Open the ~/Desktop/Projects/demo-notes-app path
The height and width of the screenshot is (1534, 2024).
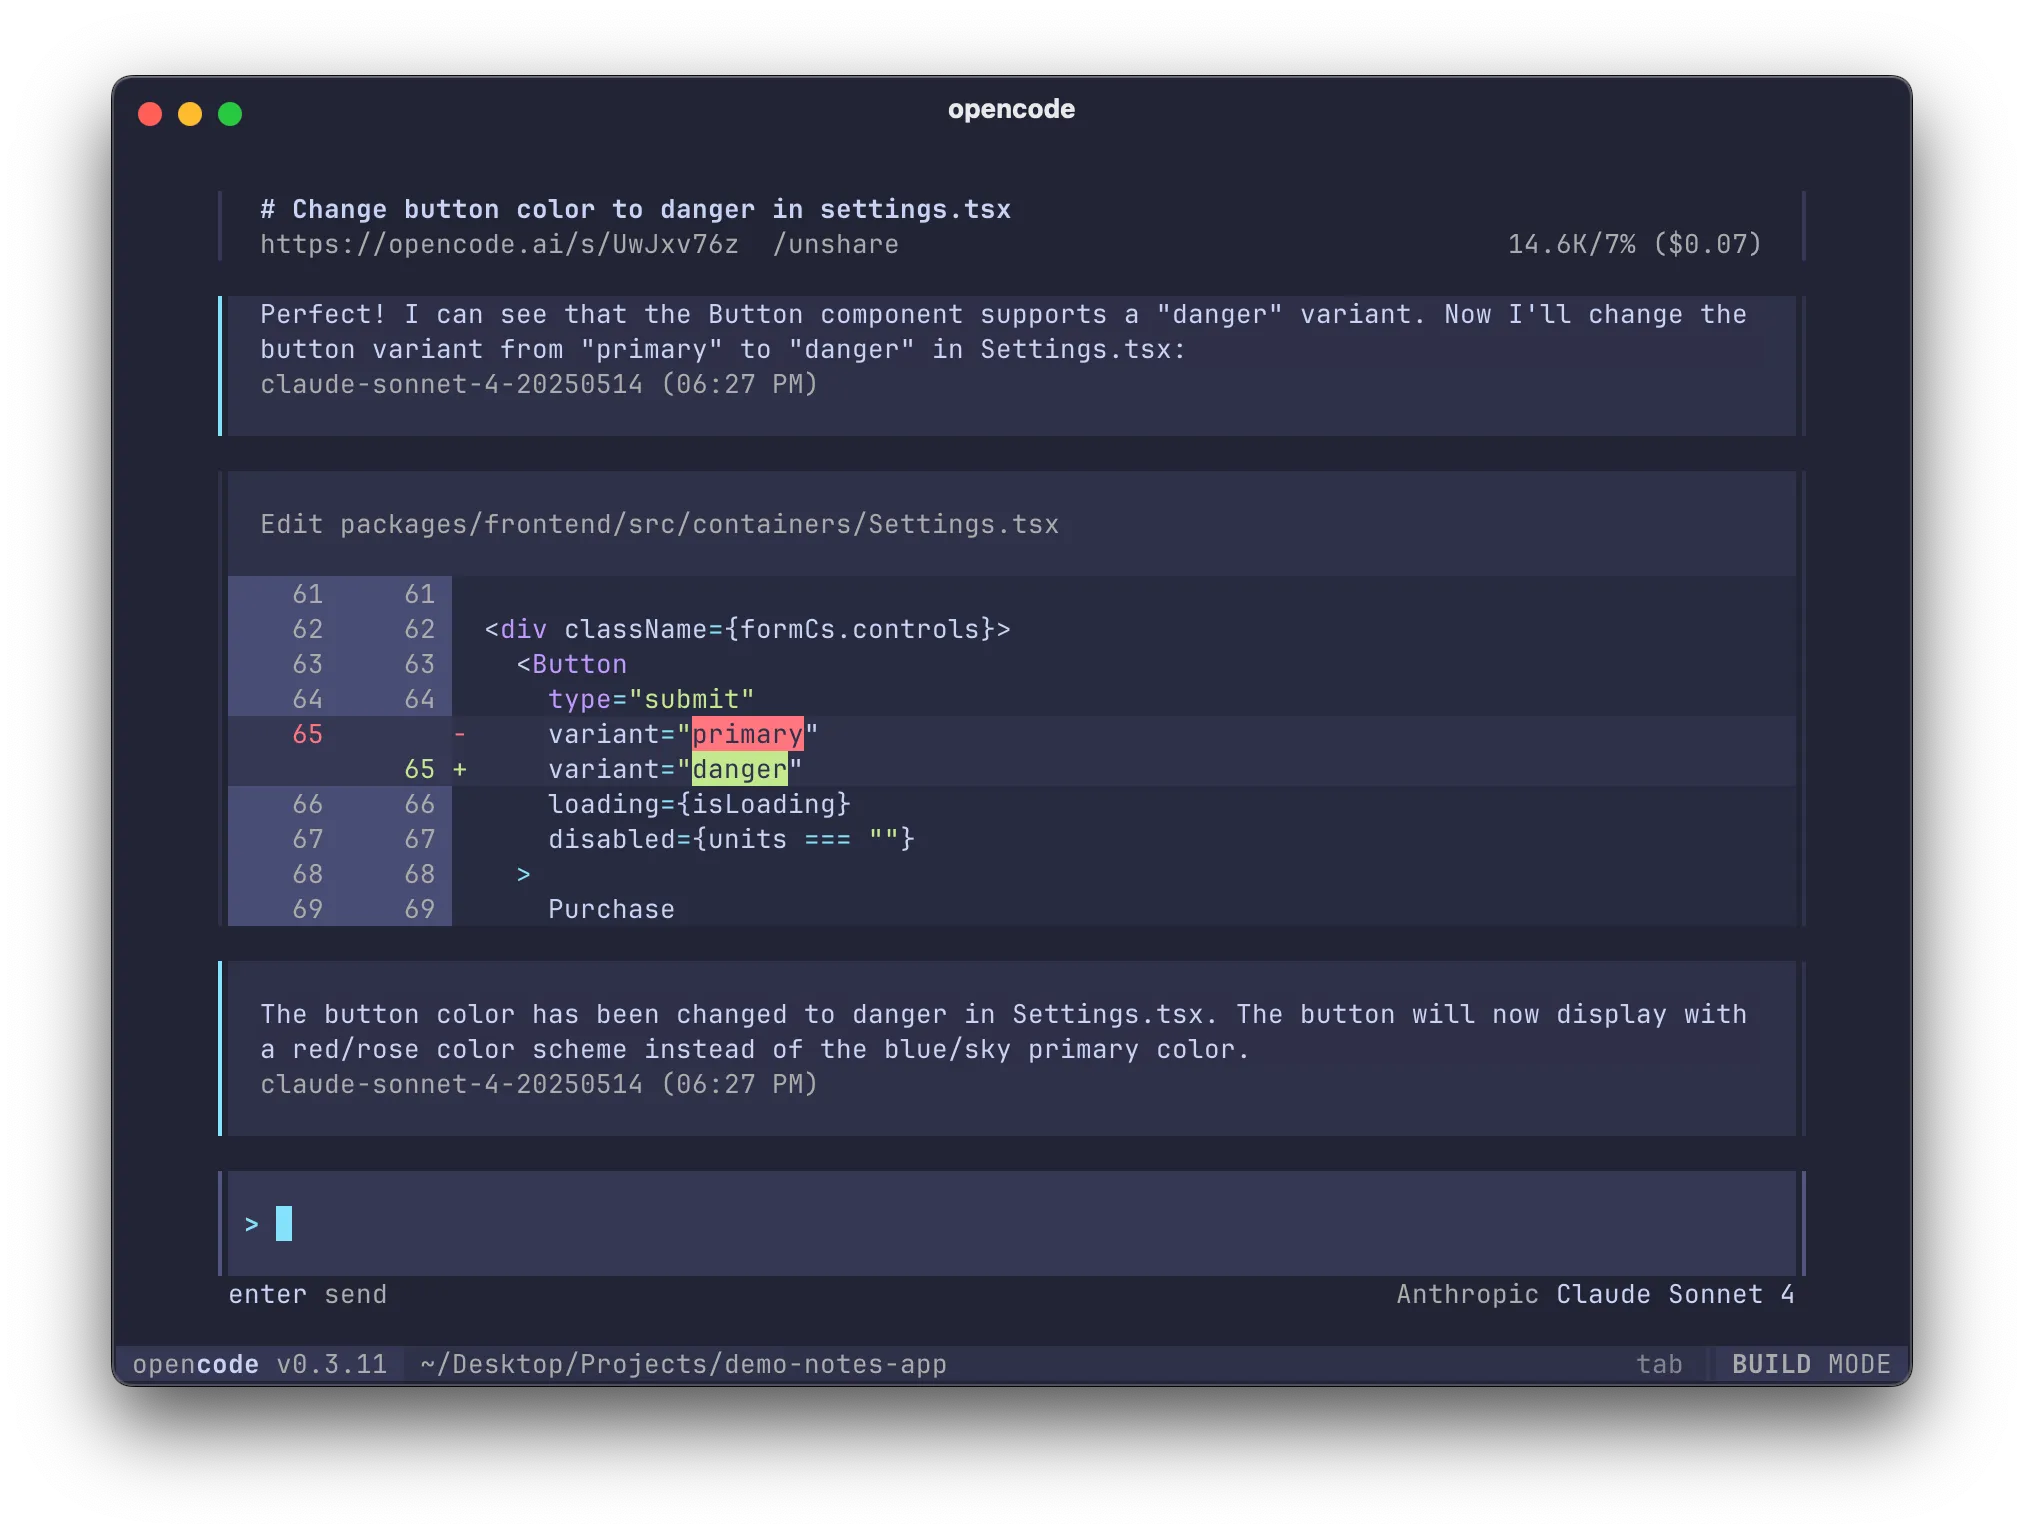click(683, 1363)
